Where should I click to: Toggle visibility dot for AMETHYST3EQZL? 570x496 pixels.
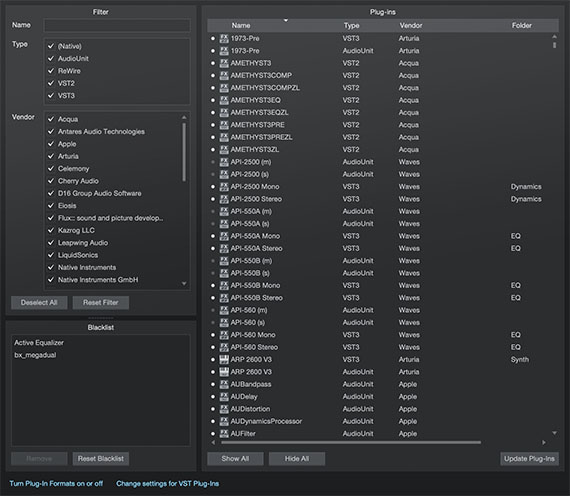point(213,112)
